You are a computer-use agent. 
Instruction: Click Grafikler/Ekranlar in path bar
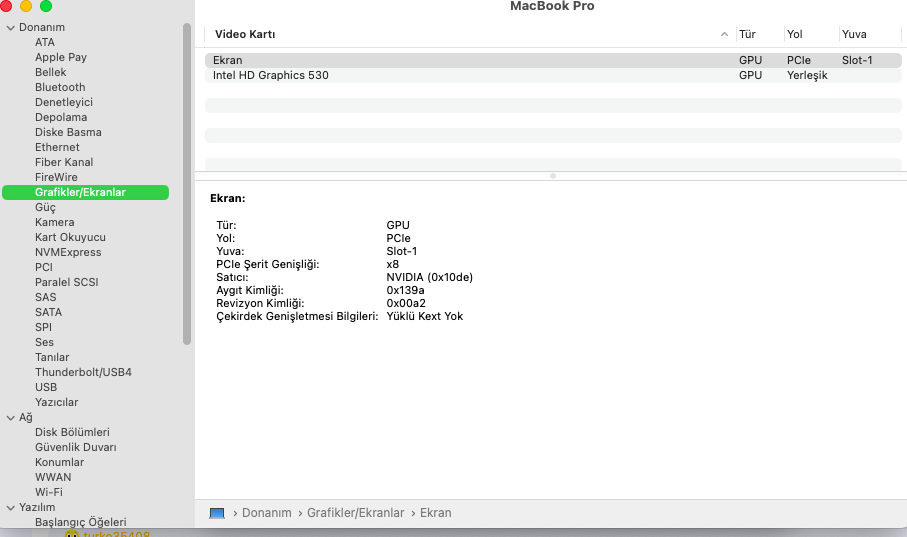pos(355,513)
